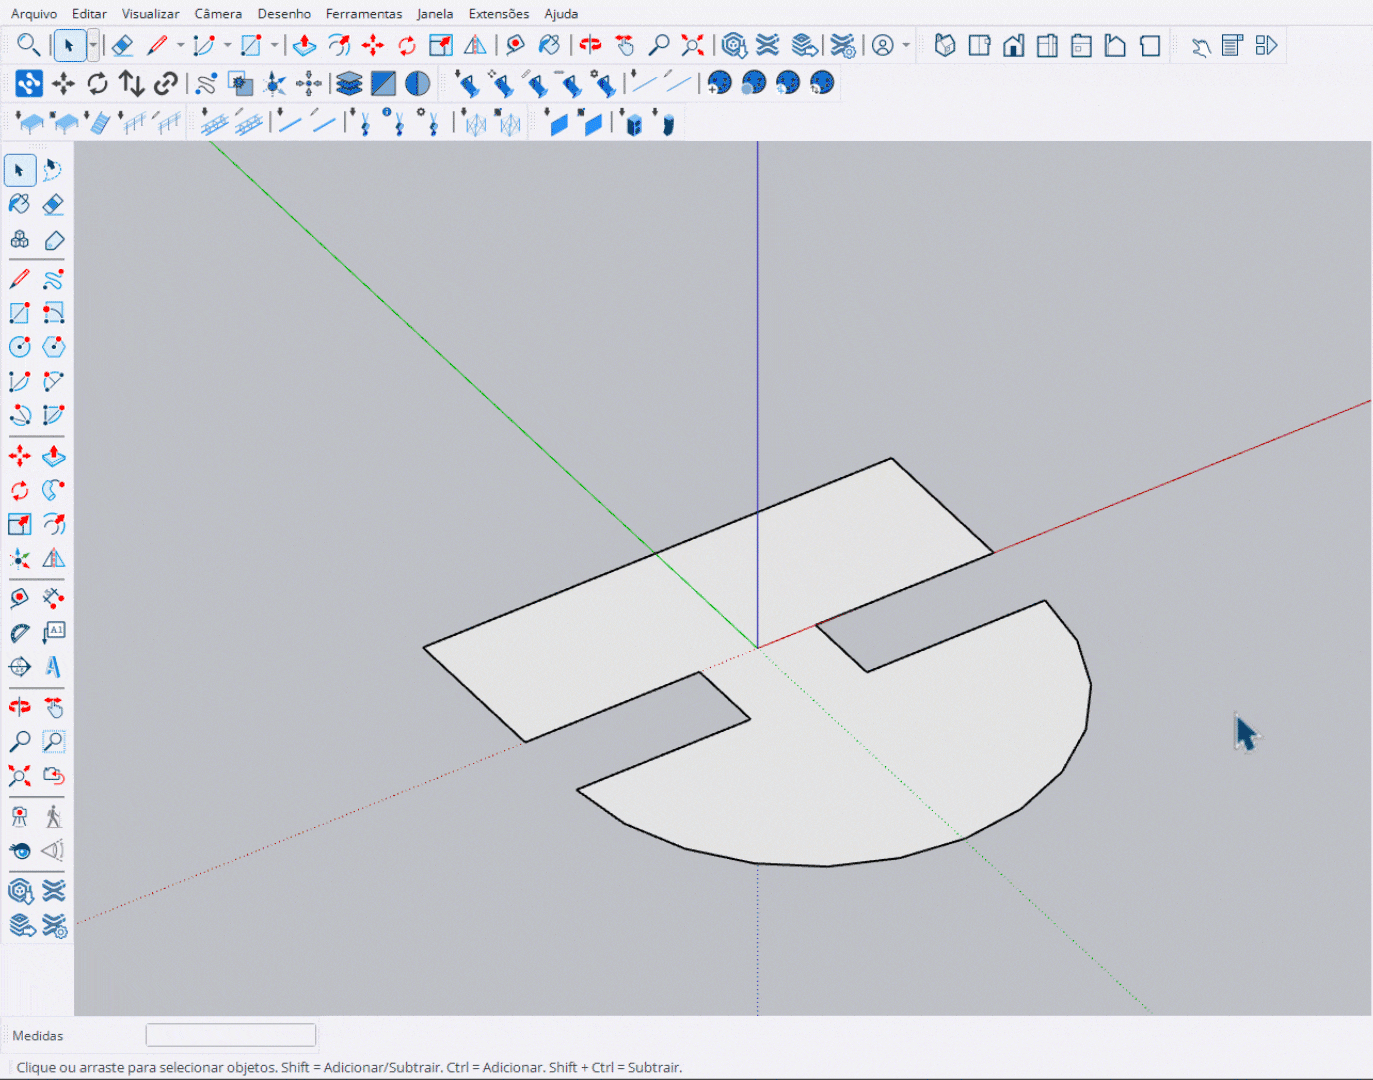This screenshot has width=1373, height=1080.
Task: Select the 3D Text tool
Action: (x=53, y=666)
